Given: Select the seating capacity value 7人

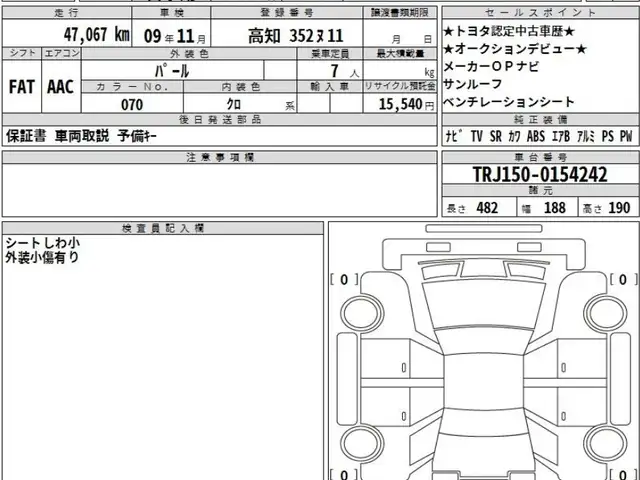Looking at the screenshot, I should [344, 71].
